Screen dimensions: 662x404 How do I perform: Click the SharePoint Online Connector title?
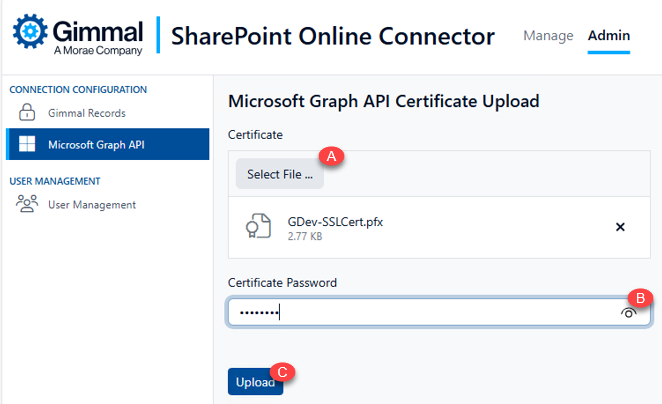pos(333,37)
